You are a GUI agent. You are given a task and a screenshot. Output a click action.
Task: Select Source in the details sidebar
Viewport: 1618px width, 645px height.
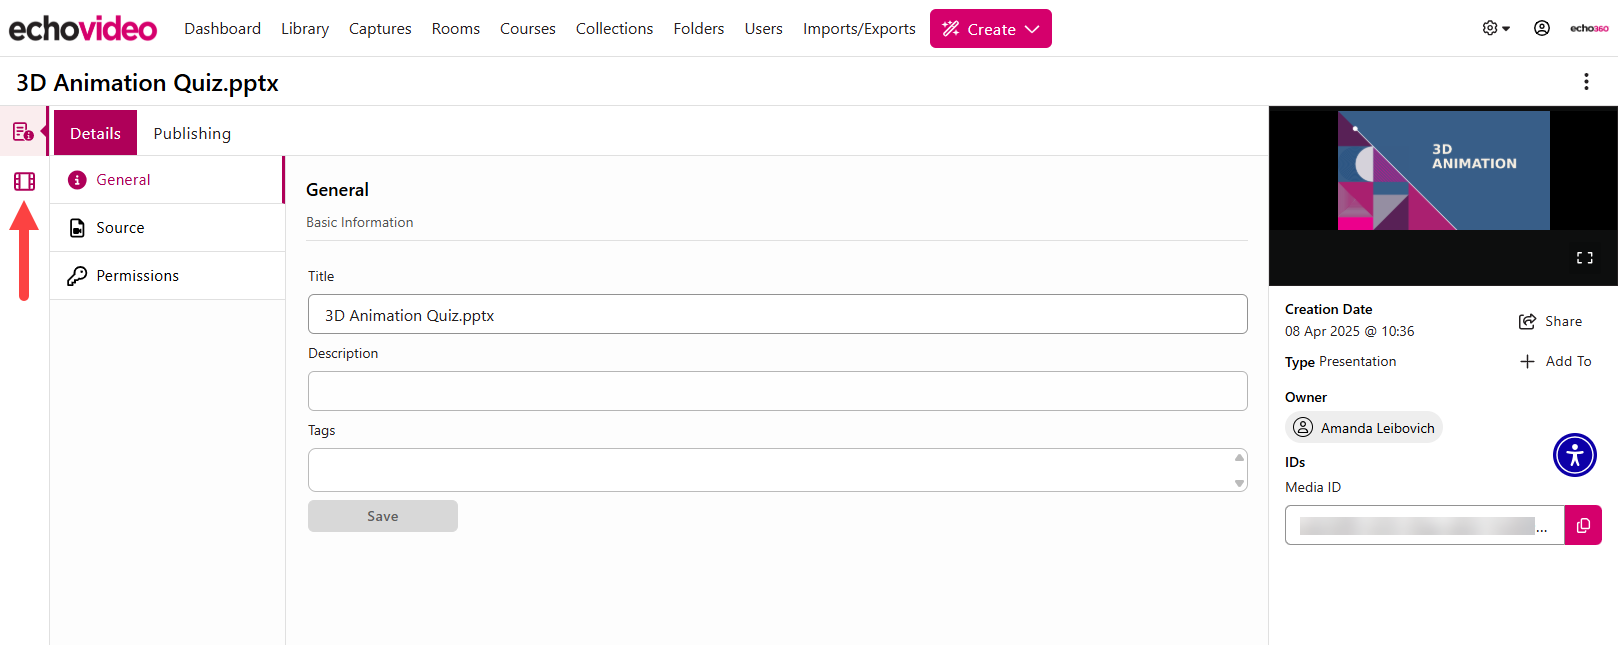(x=120, y=228)
